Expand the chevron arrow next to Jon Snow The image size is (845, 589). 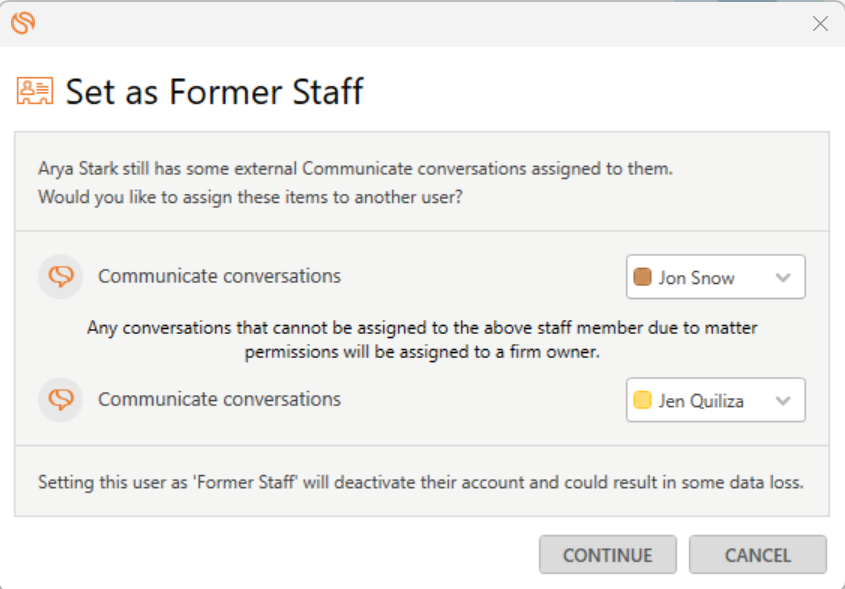tap(783, 278)
